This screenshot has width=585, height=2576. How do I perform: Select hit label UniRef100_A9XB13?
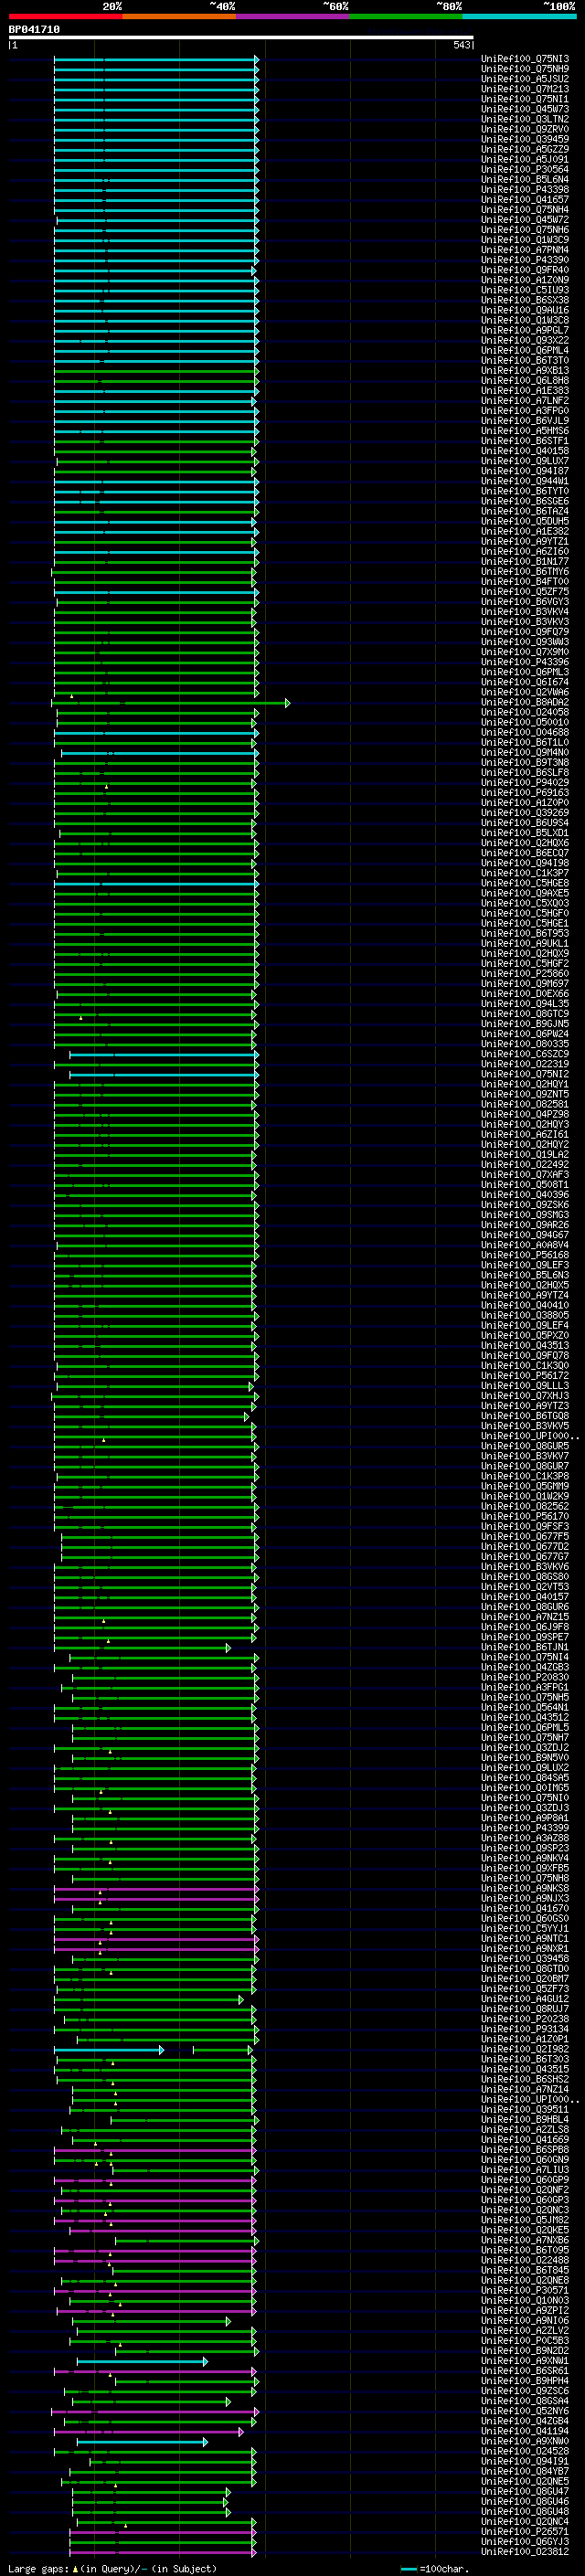[x=524, y=370]
